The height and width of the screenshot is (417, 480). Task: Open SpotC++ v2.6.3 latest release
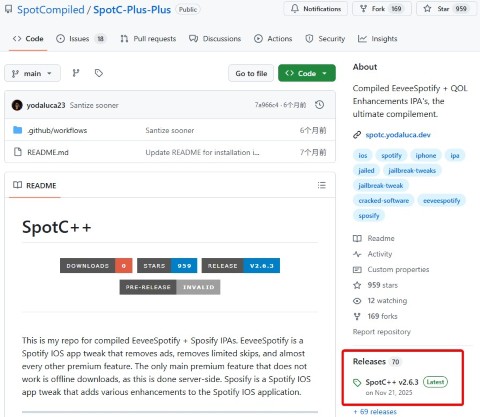coord(392,382)
